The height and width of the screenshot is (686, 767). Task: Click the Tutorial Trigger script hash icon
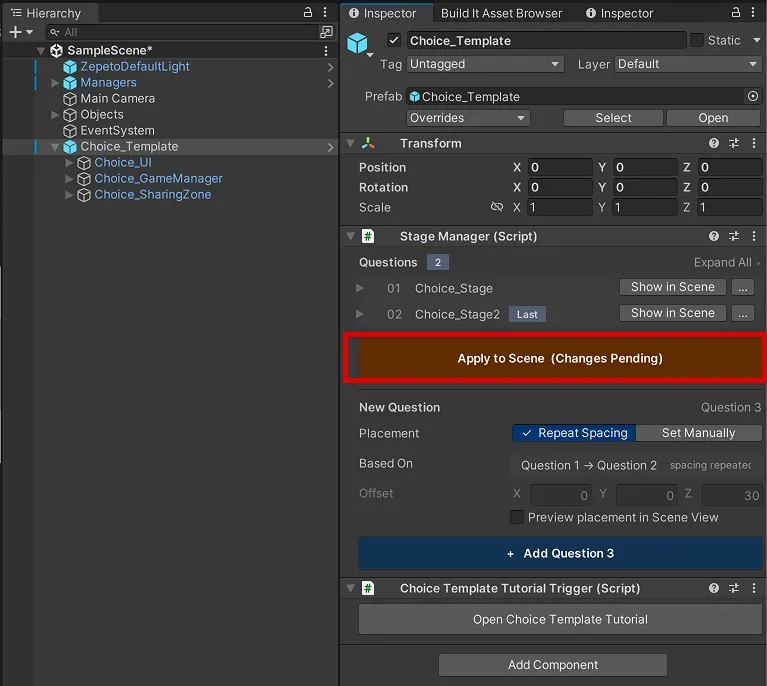pos(368,588)
